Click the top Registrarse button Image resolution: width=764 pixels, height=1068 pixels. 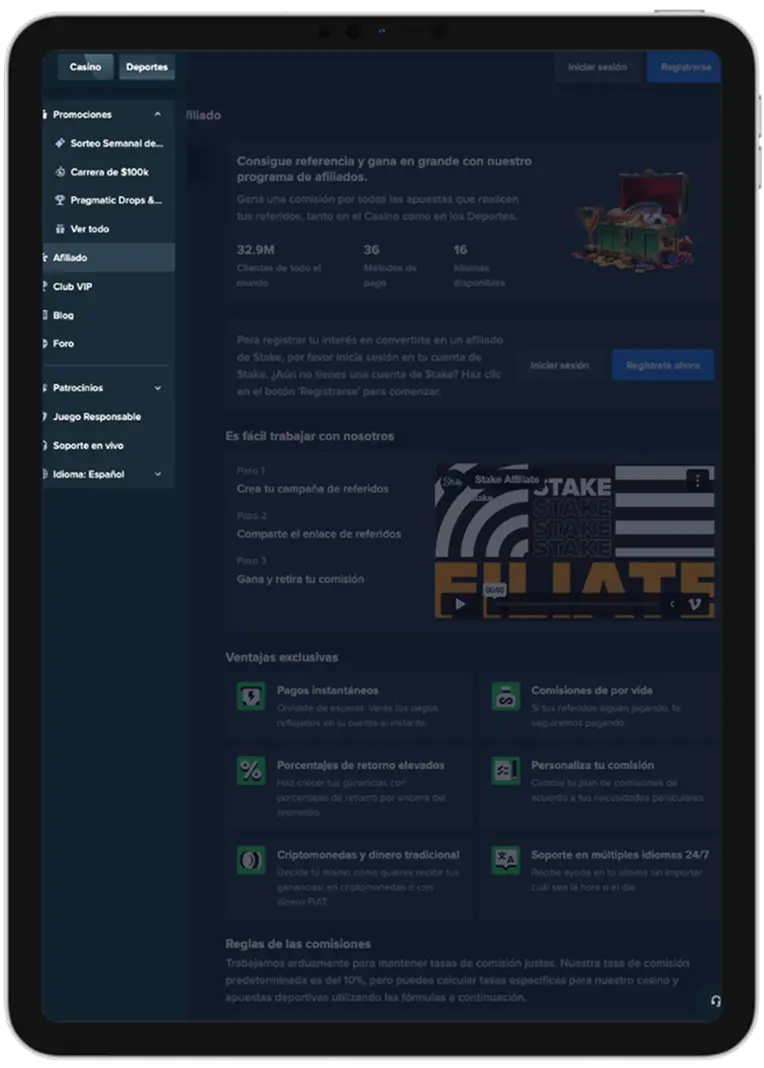684,67
